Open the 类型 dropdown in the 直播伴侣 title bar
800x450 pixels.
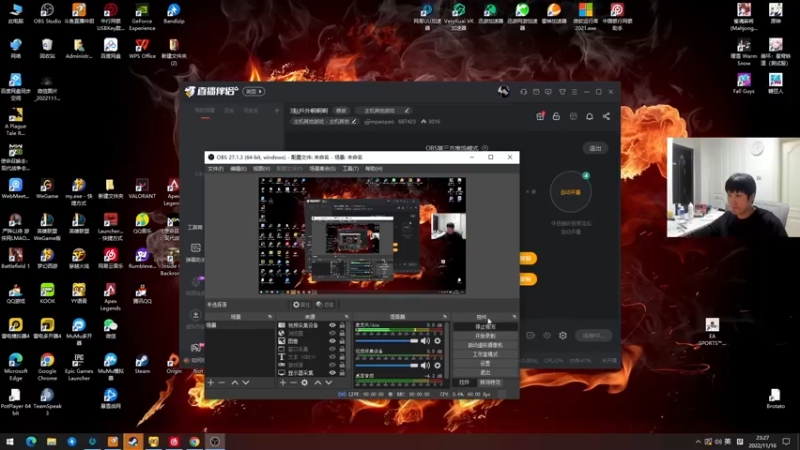pyautogui.click(x=254, y=91)
